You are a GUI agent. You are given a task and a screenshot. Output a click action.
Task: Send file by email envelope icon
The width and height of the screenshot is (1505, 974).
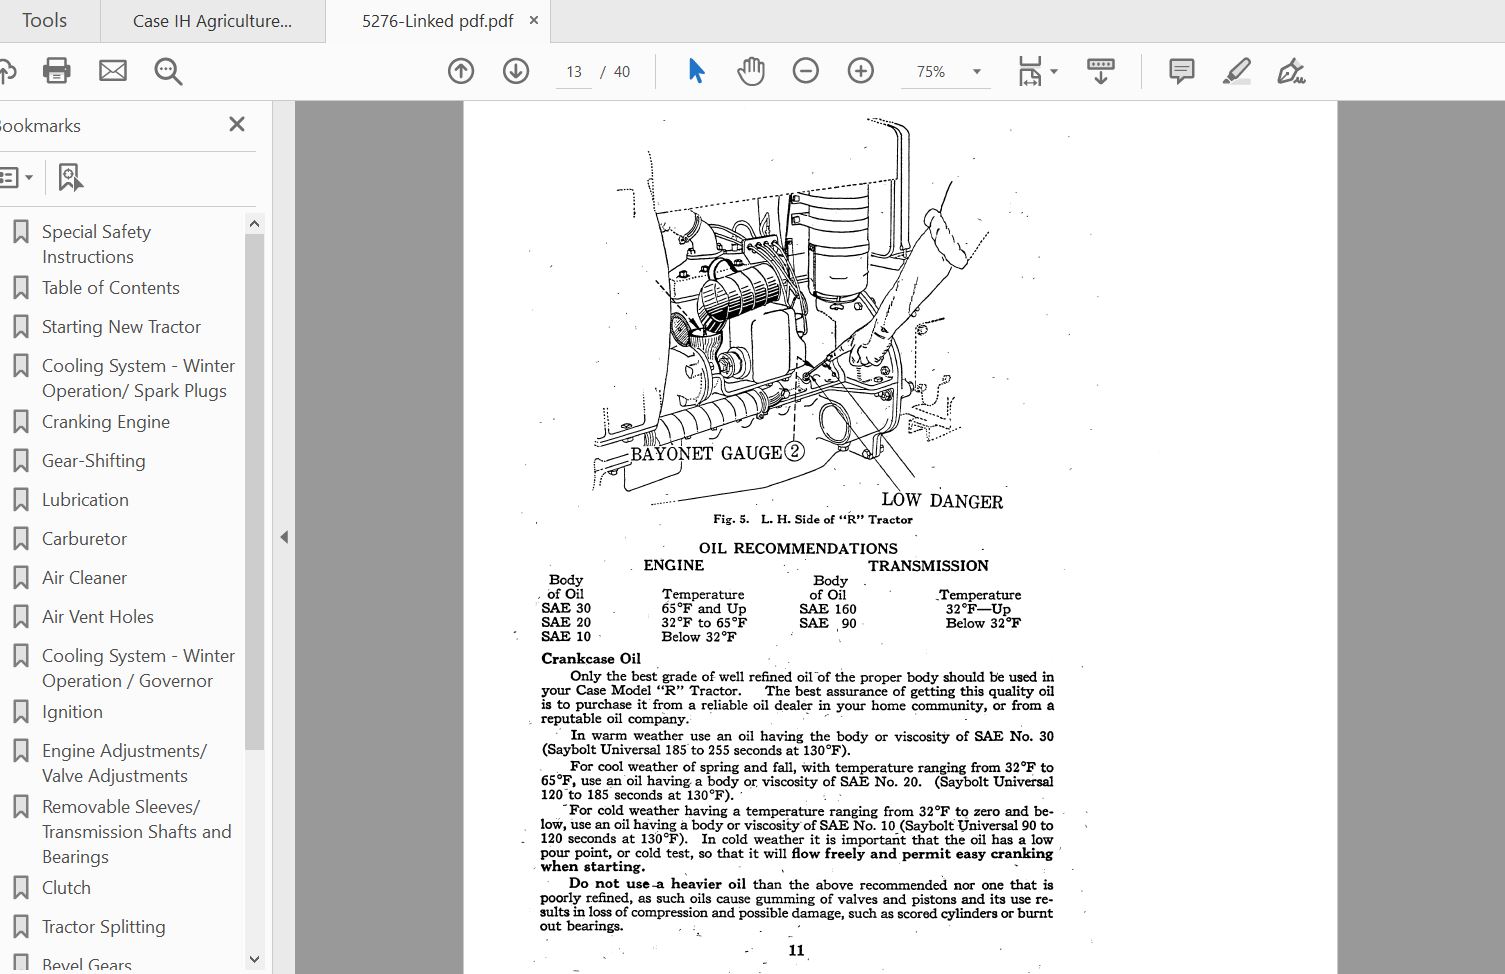[113, 71]
